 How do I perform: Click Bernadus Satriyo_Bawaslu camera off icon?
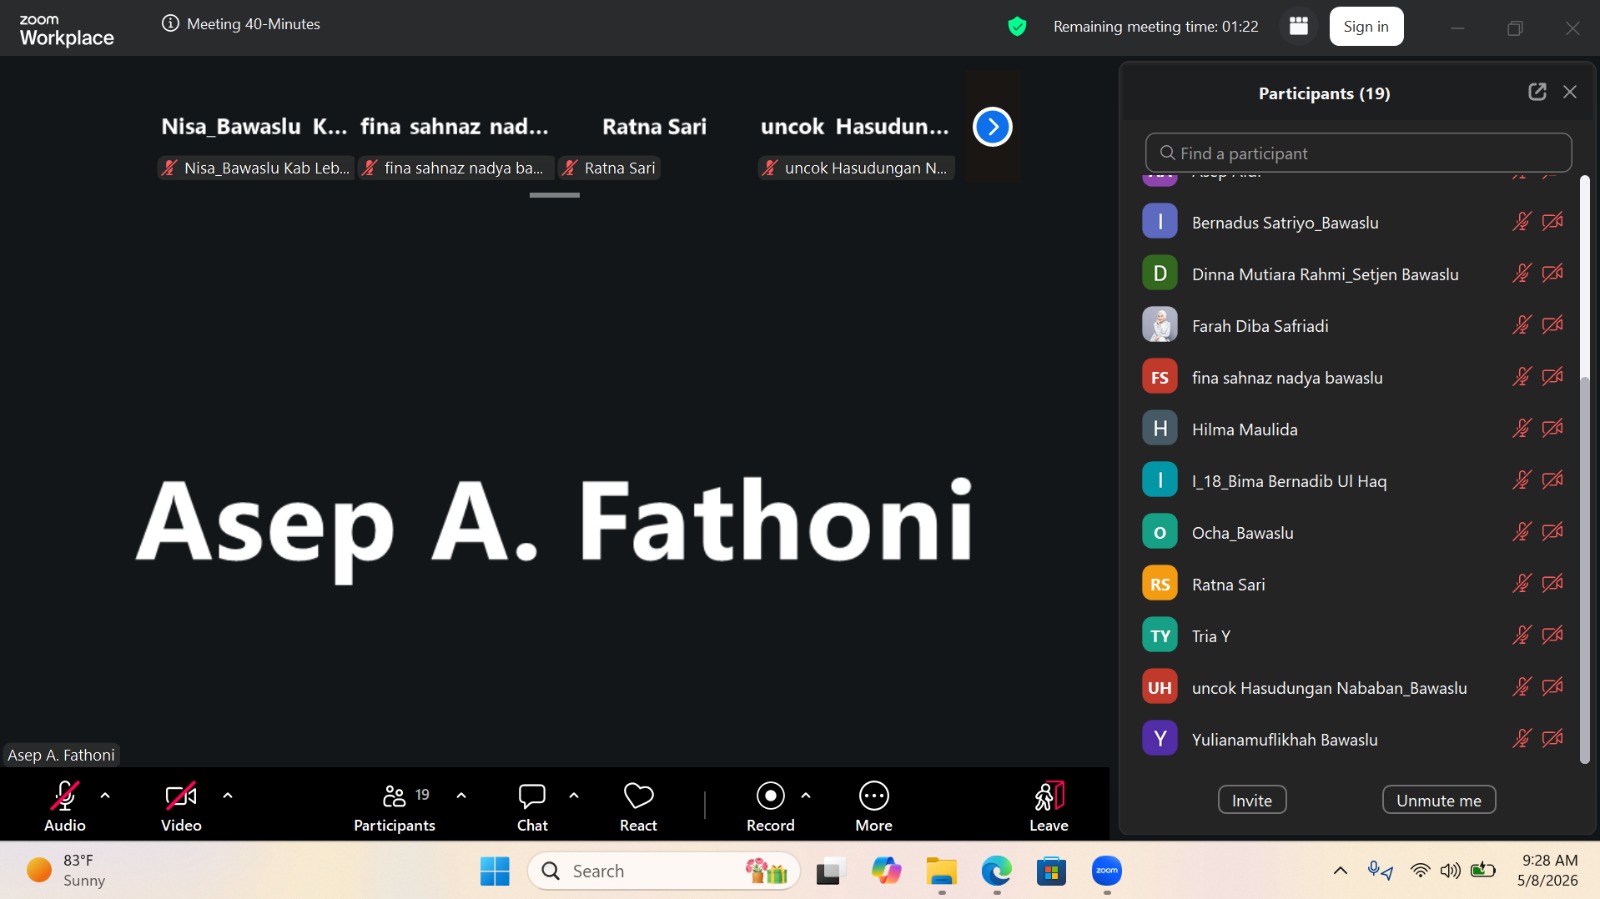(1553, 221)
